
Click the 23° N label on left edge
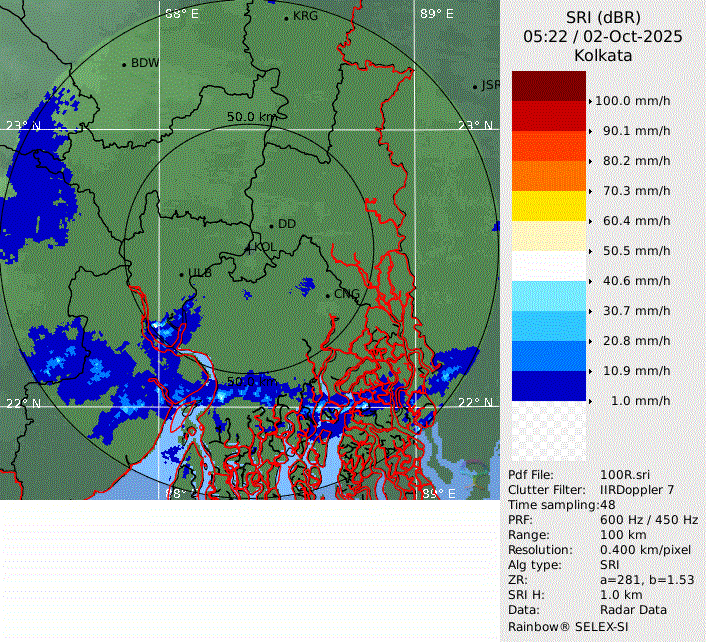tap(22, 126)
